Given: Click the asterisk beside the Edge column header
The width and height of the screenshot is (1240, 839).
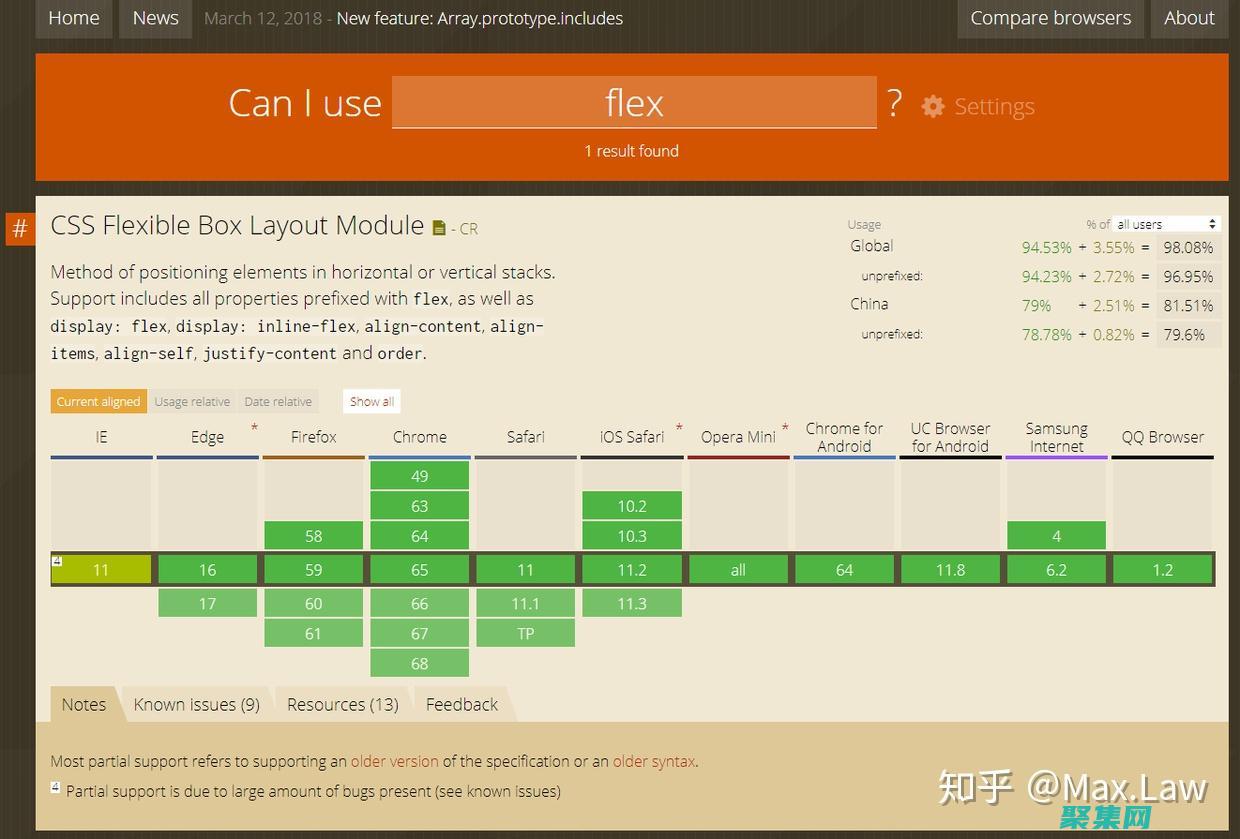Looking at the screenshot, I should [x=254, y=428].
